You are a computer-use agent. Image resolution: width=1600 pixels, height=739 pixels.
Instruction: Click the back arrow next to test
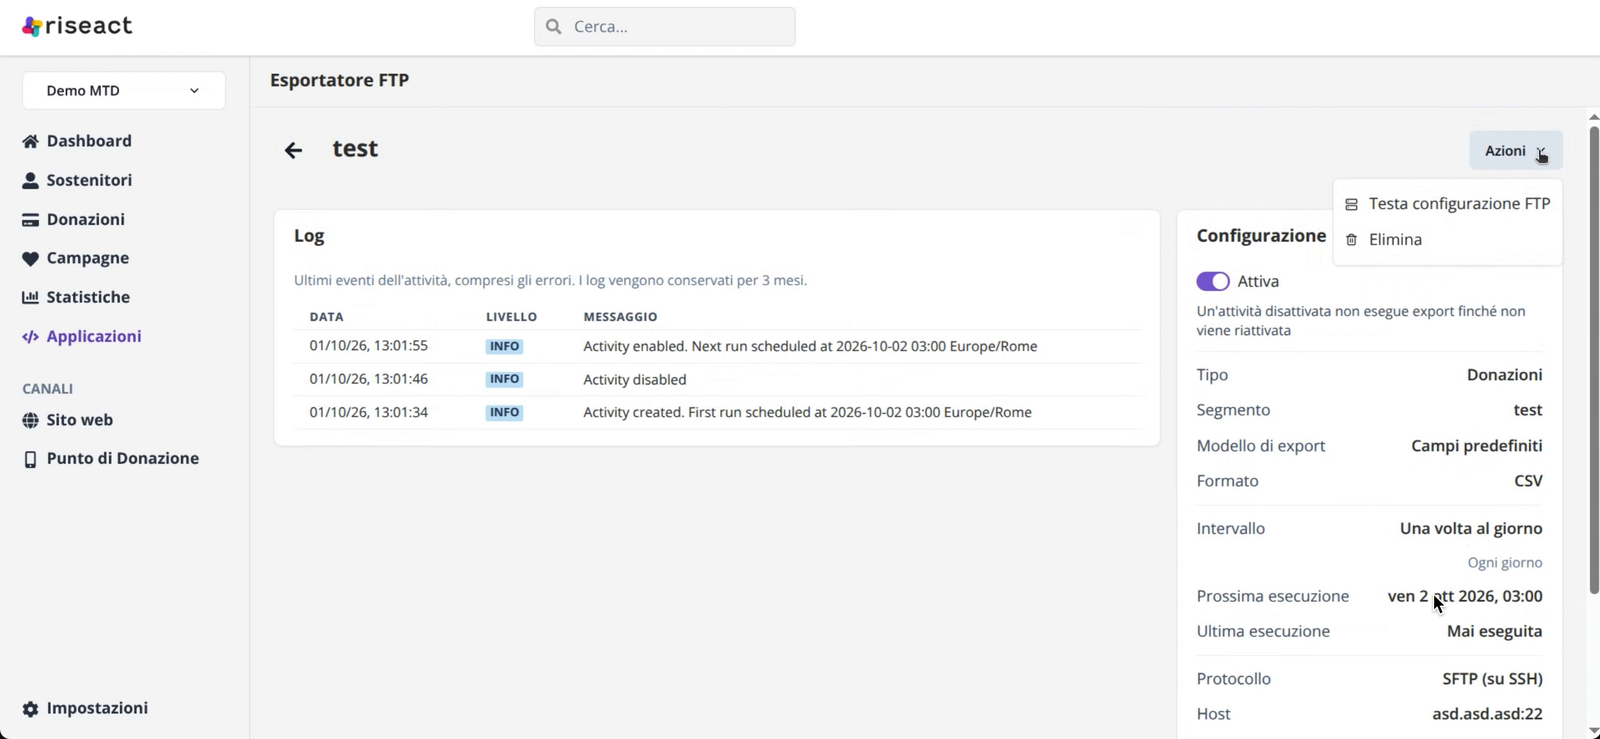pos(293,151)
